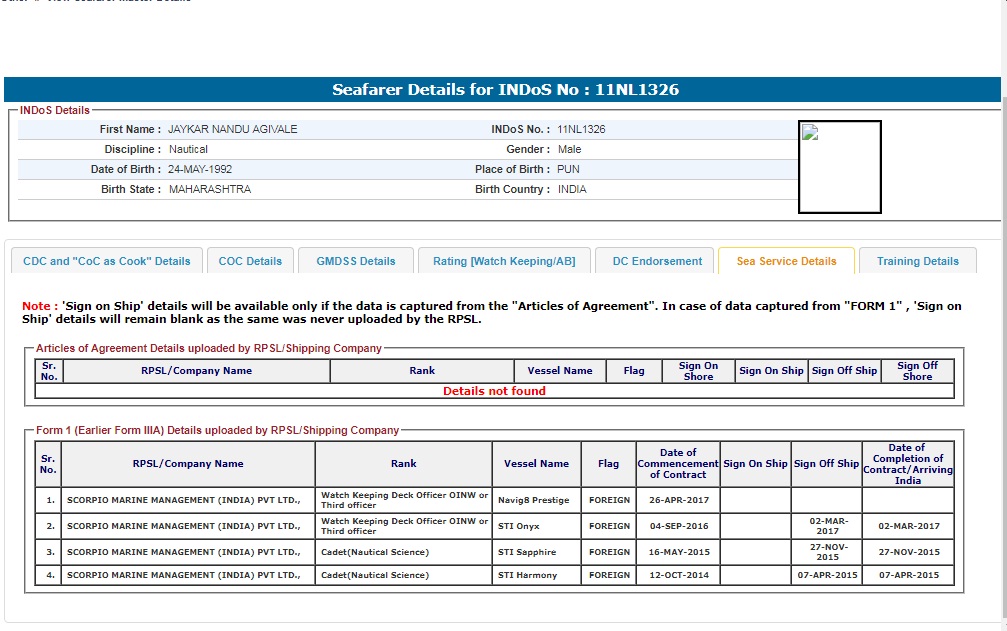This screenshot has width=1007, height=631.
Task: Click the INDoS No. value 11NL1326 field
Action: point(581,129)
